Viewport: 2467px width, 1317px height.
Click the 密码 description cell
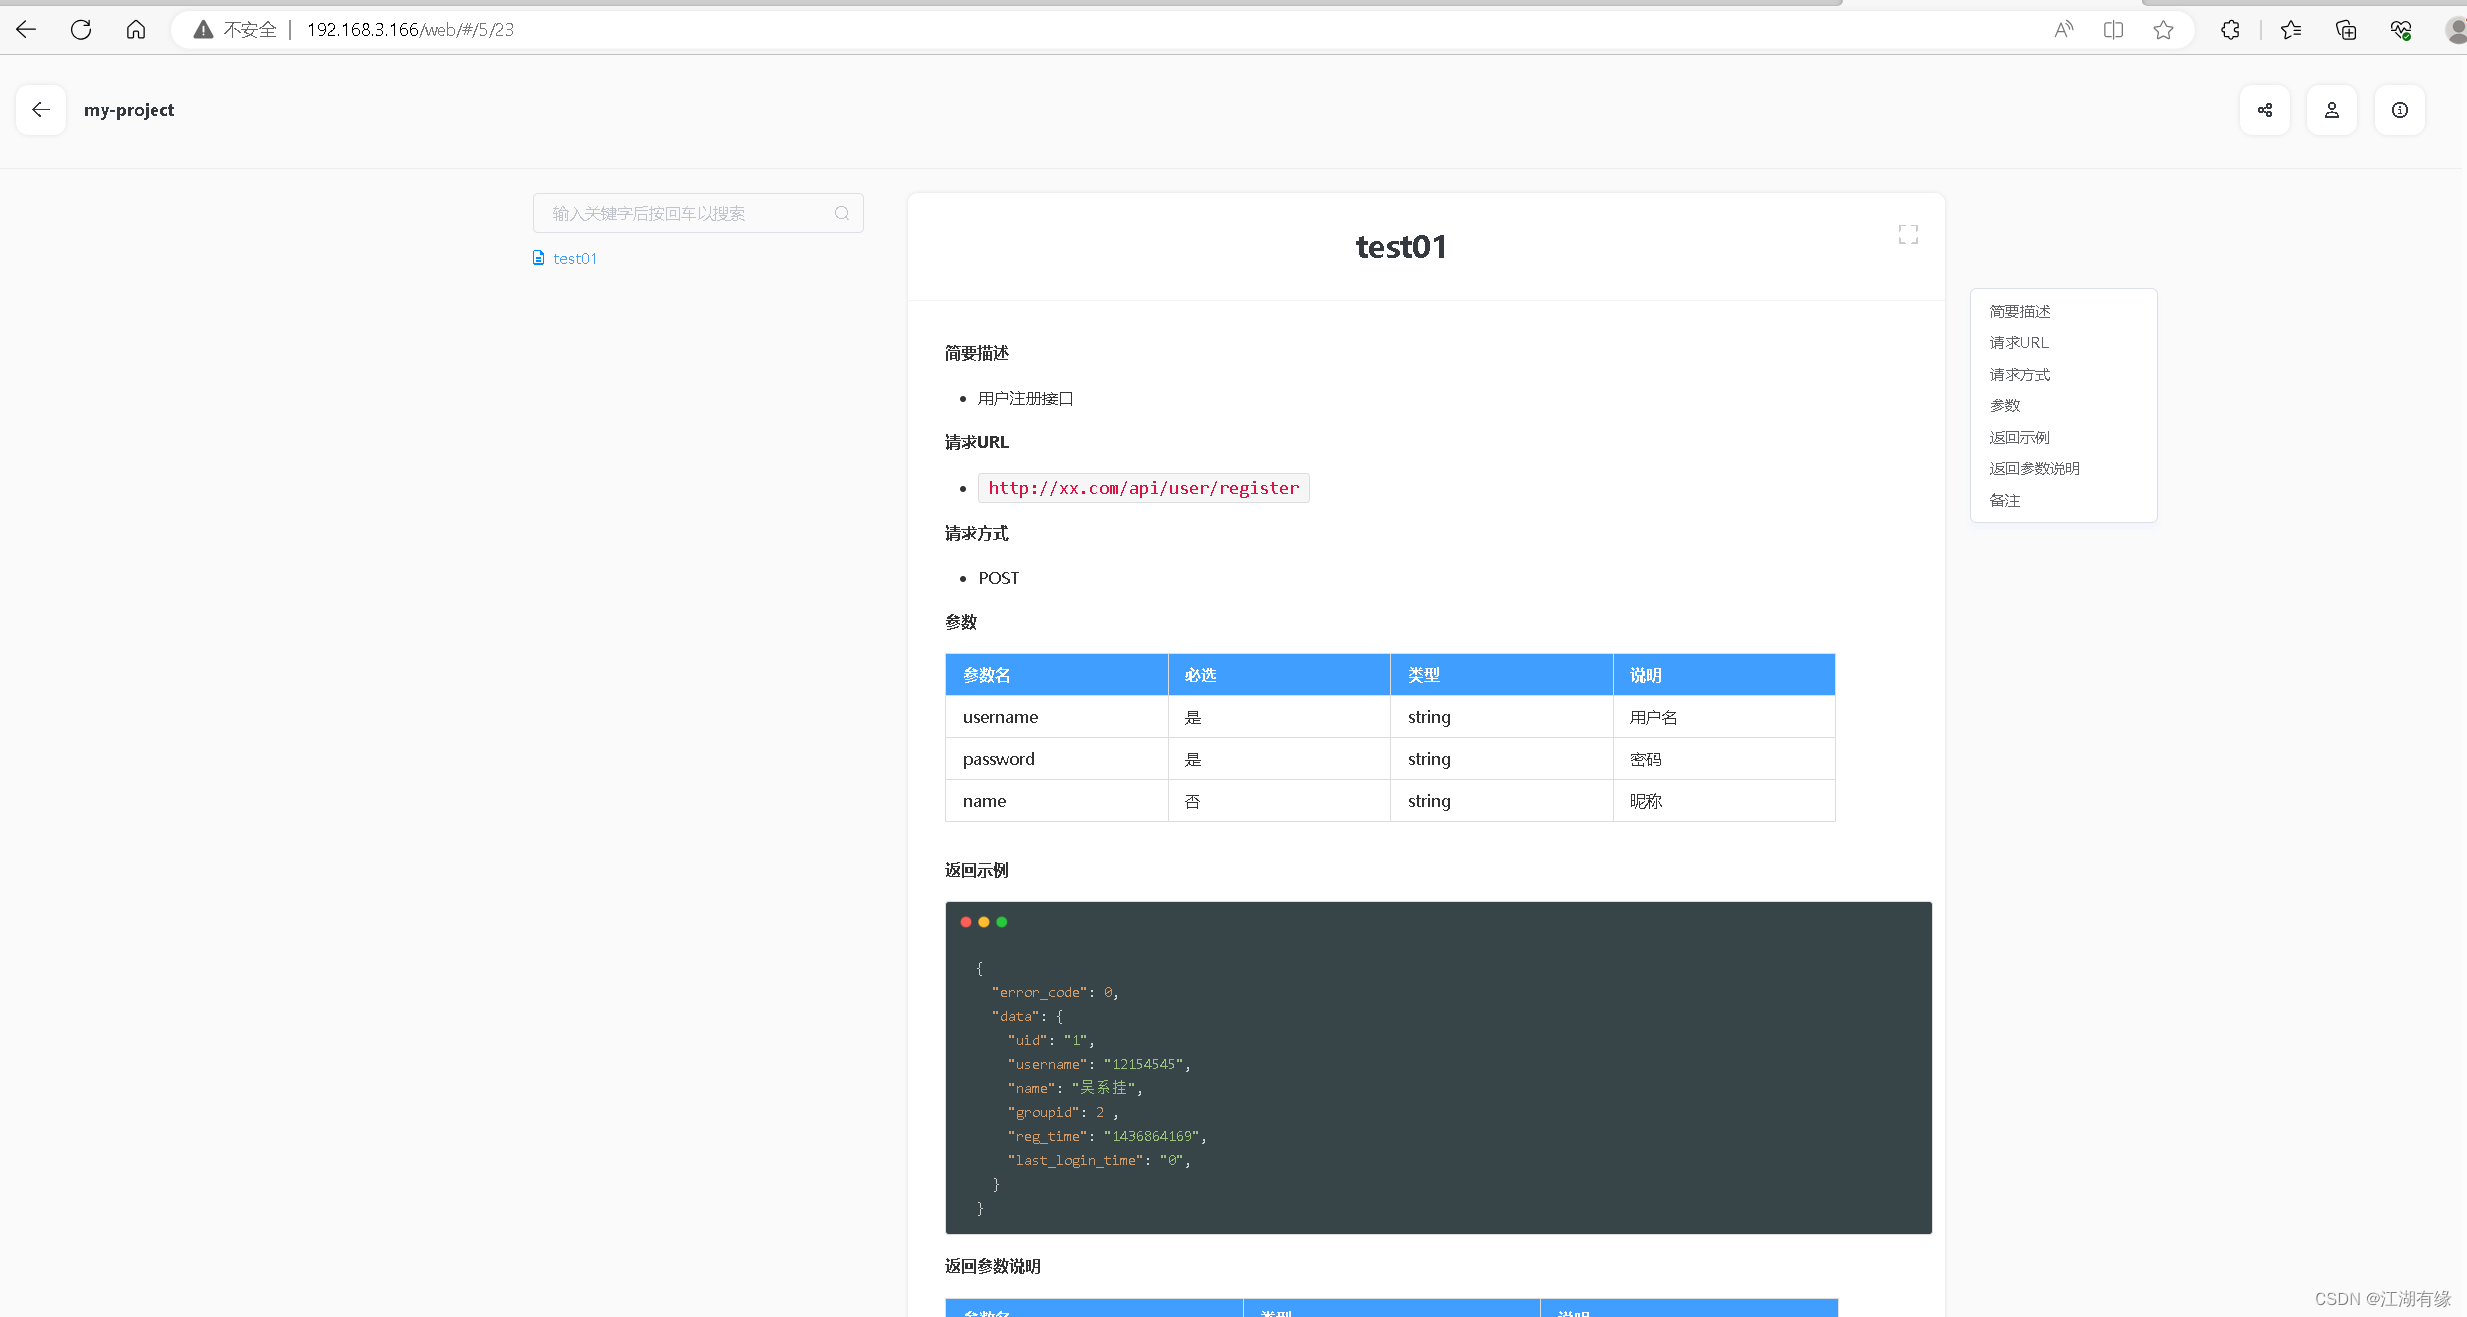pyautogui.click(x=1724, y=759)
